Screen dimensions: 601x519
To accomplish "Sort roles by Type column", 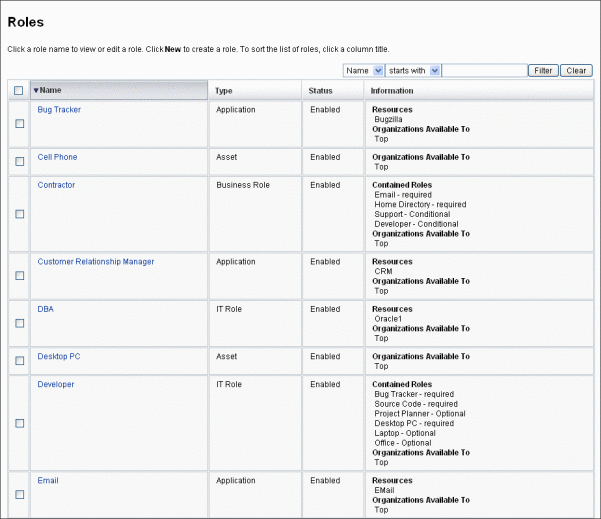I will [223, 91].
